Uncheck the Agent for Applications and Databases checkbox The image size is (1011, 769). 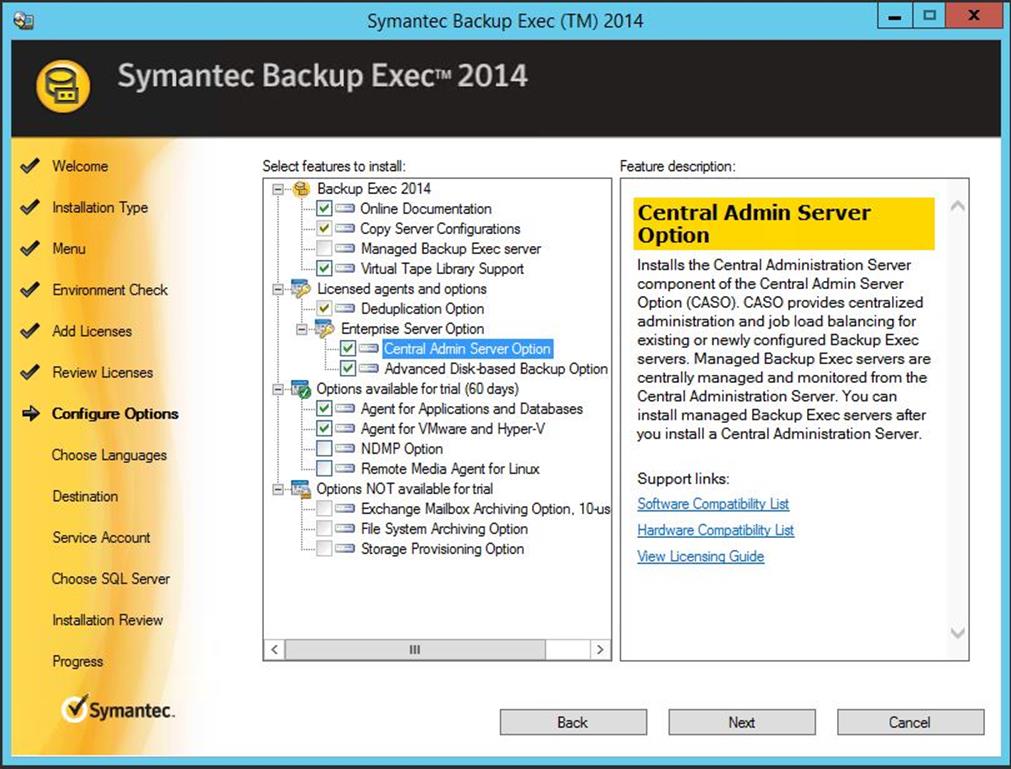pyautogui.click(x=324, y=409)
